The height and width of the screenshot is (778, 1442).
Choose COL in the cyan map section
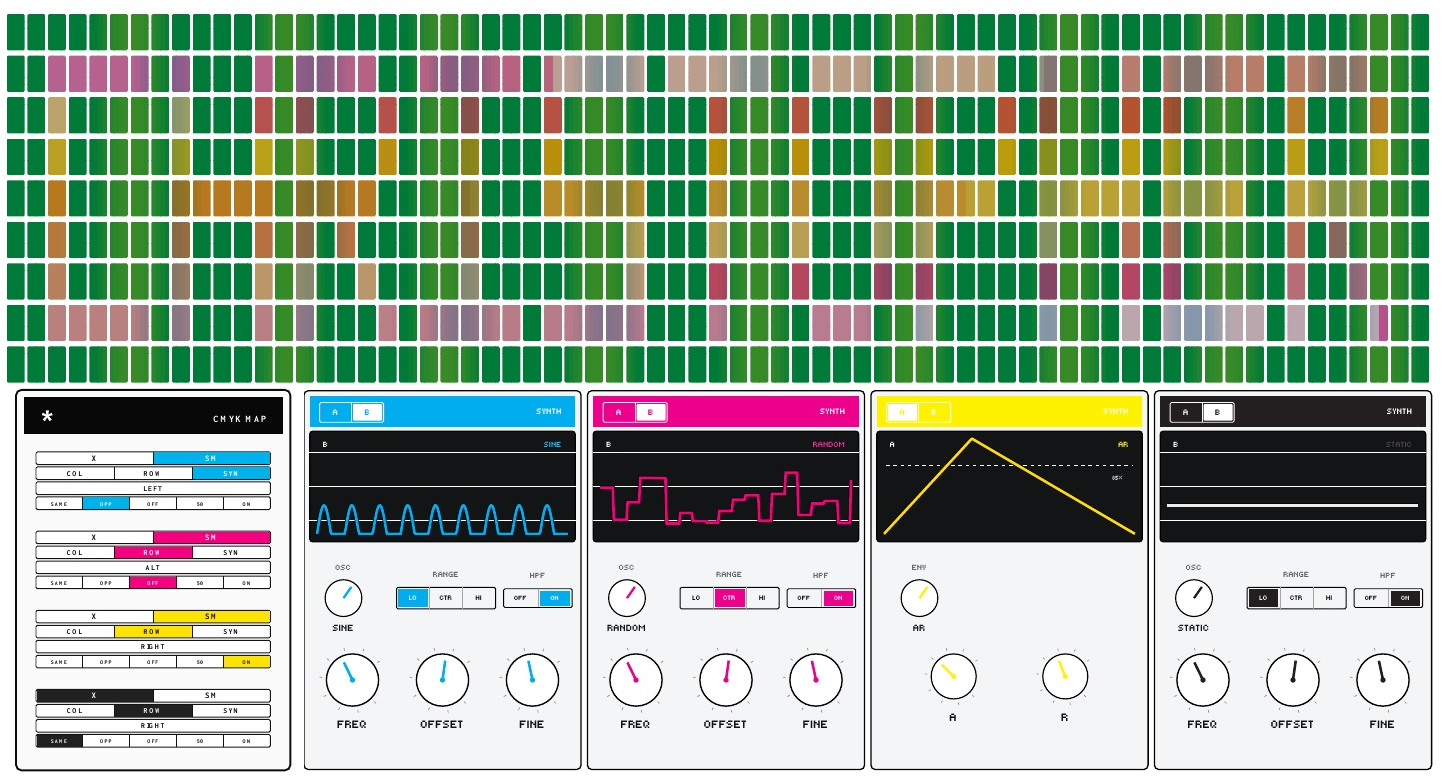pos(75,473)
